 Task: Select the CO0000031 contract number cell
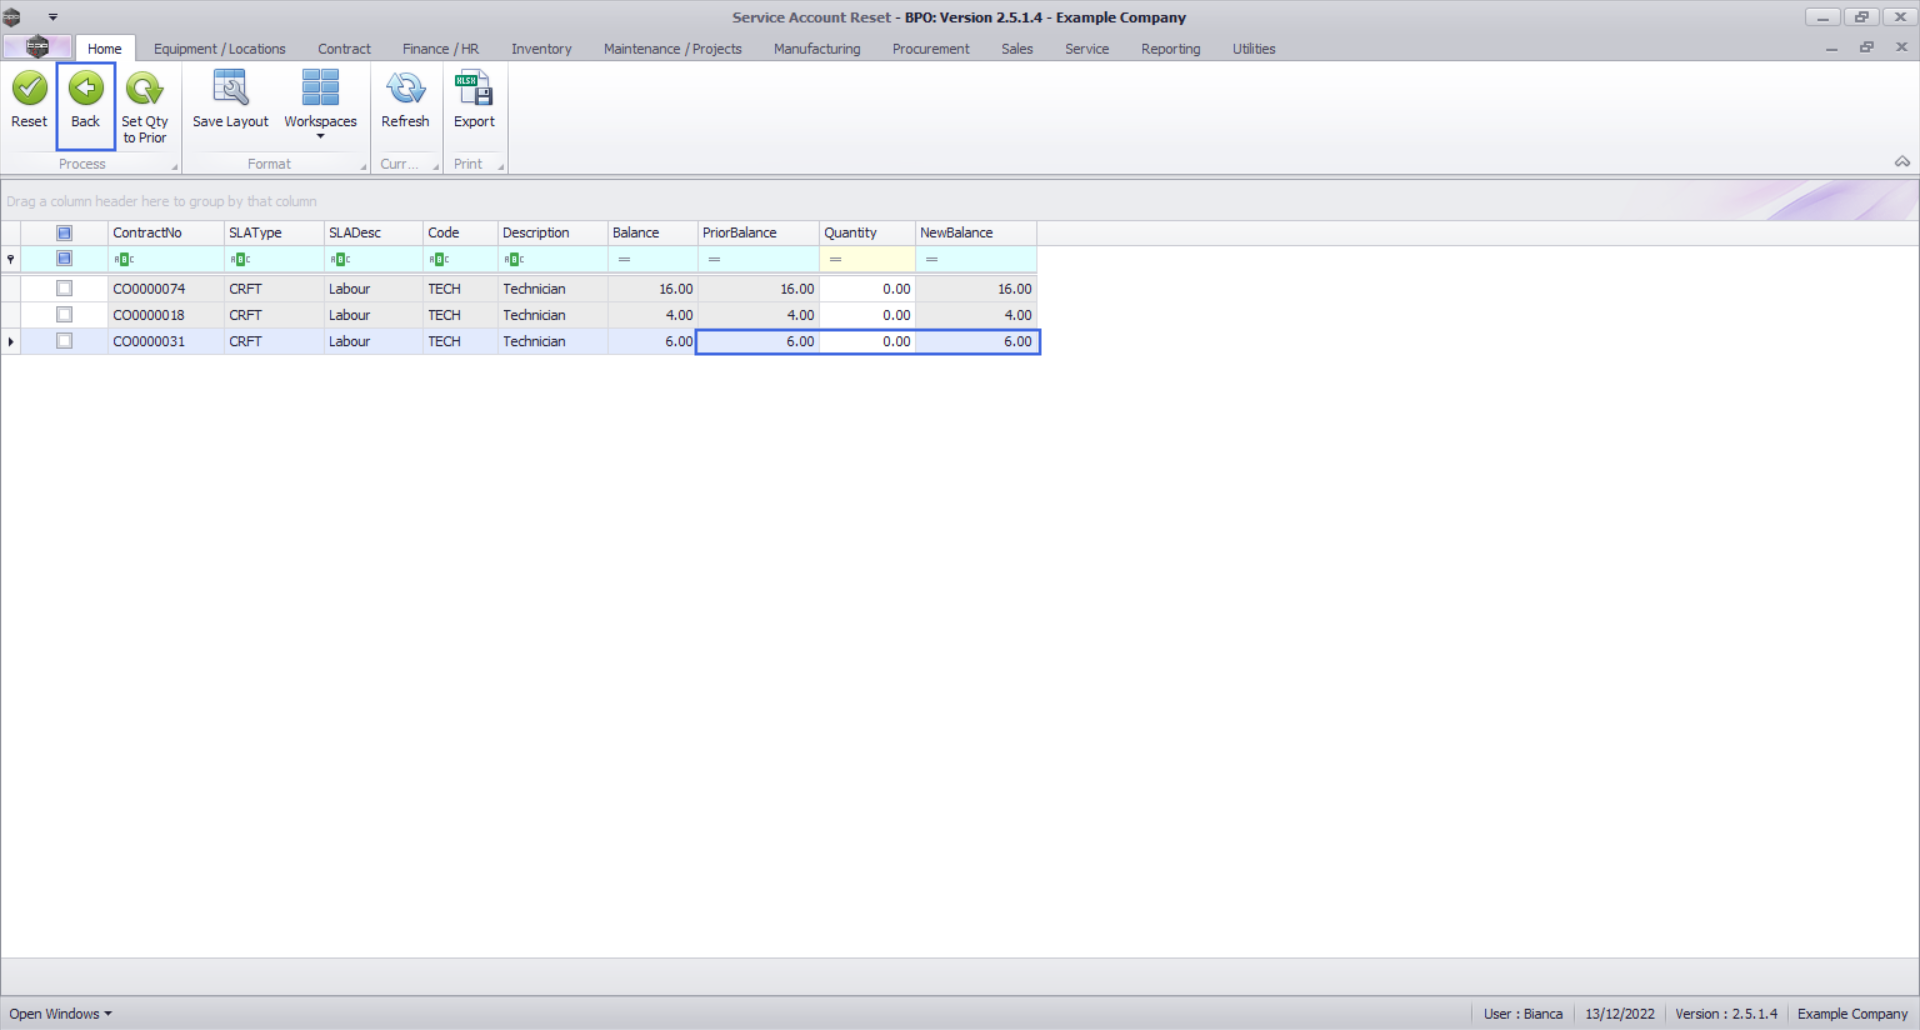point(166,341)
